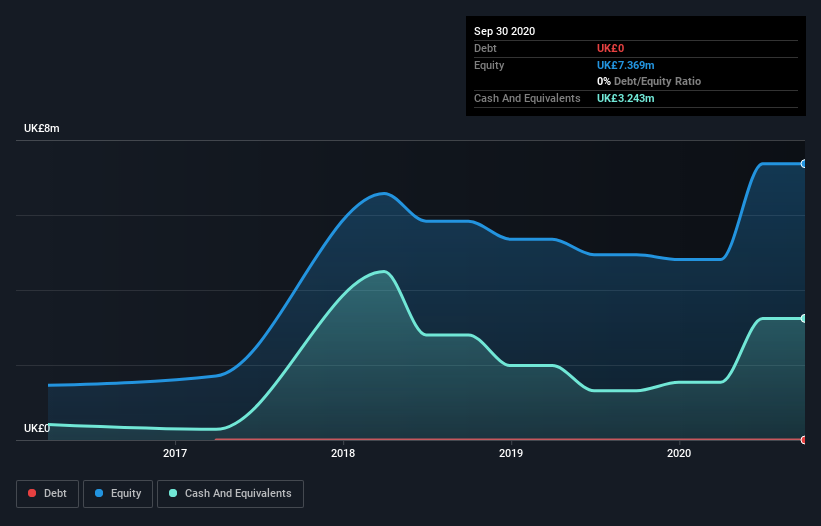
Task: Click the UK£3.243m cash value
Action: coord(626,98)
